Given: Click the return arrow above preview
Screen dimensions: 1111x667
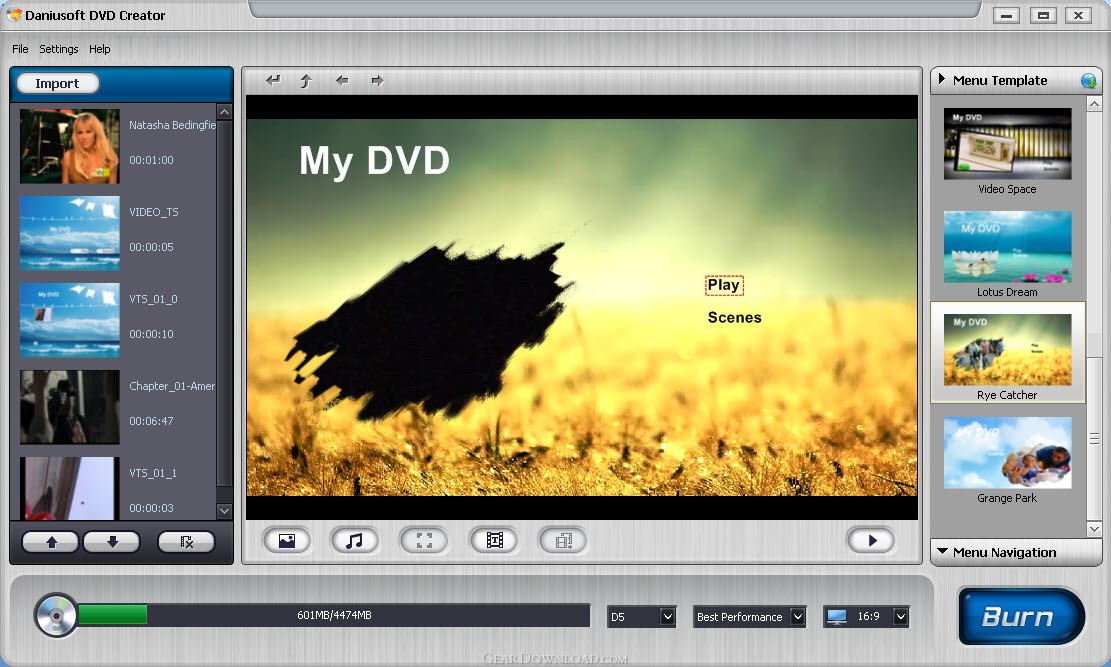Looking at the screenshot, I should [273, 81].
